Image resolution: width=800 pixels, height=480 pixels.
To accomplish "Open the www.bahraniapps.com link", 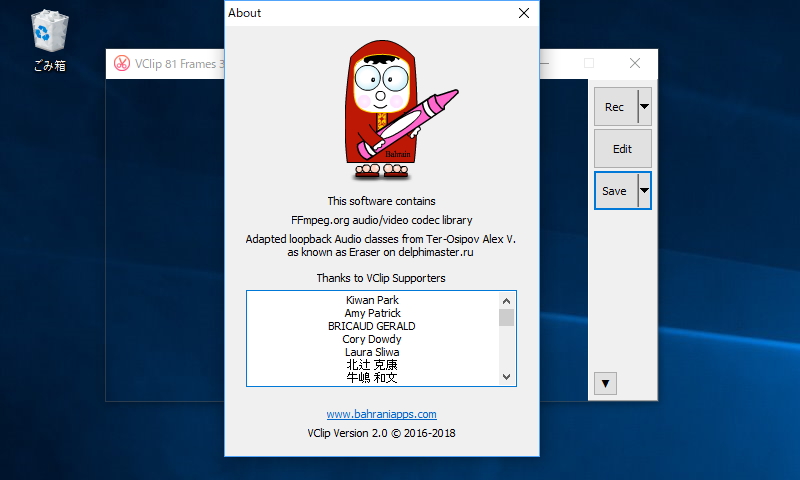I will point(381,414).
